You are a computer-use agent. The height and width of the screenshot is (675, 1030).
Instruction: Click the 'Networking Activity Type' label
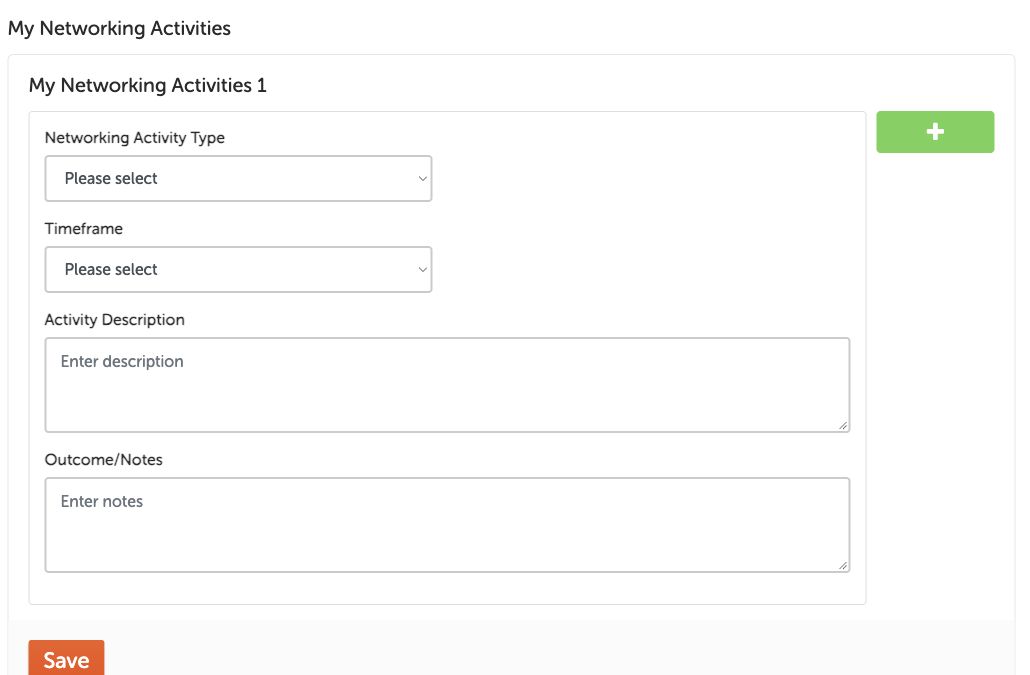[135, 138]
